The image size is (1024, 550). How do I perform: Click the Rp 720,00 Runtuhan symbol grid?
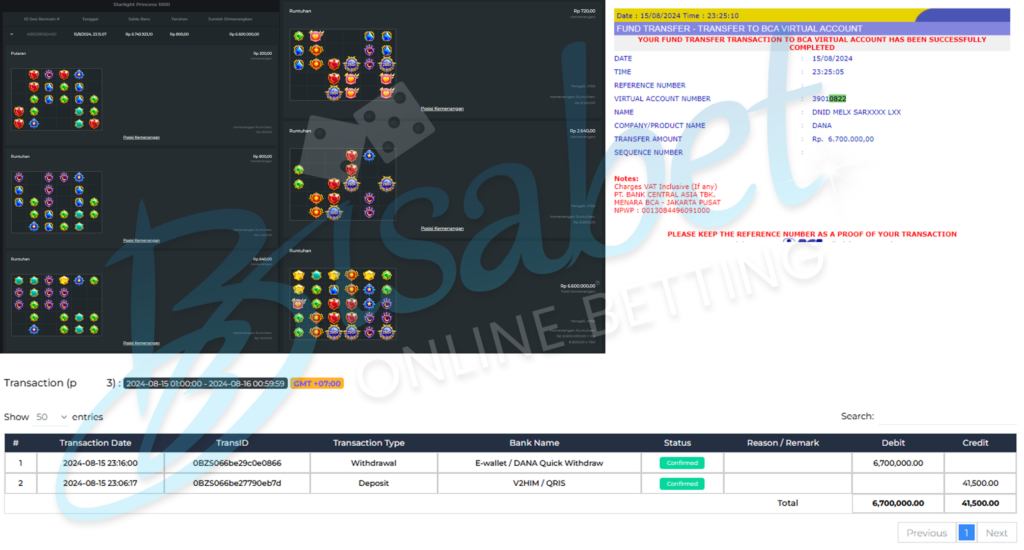pos(343,65)
